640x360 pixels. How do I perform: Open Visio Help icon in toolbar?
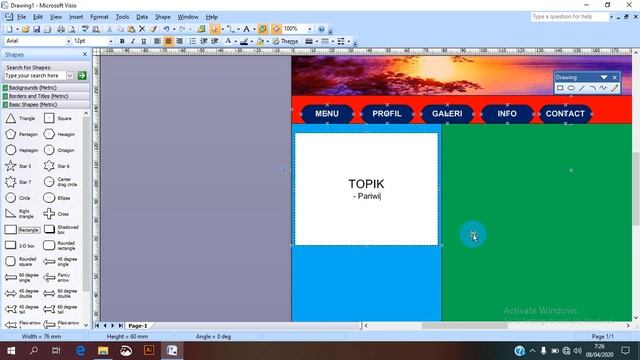[x=321, y=29]
